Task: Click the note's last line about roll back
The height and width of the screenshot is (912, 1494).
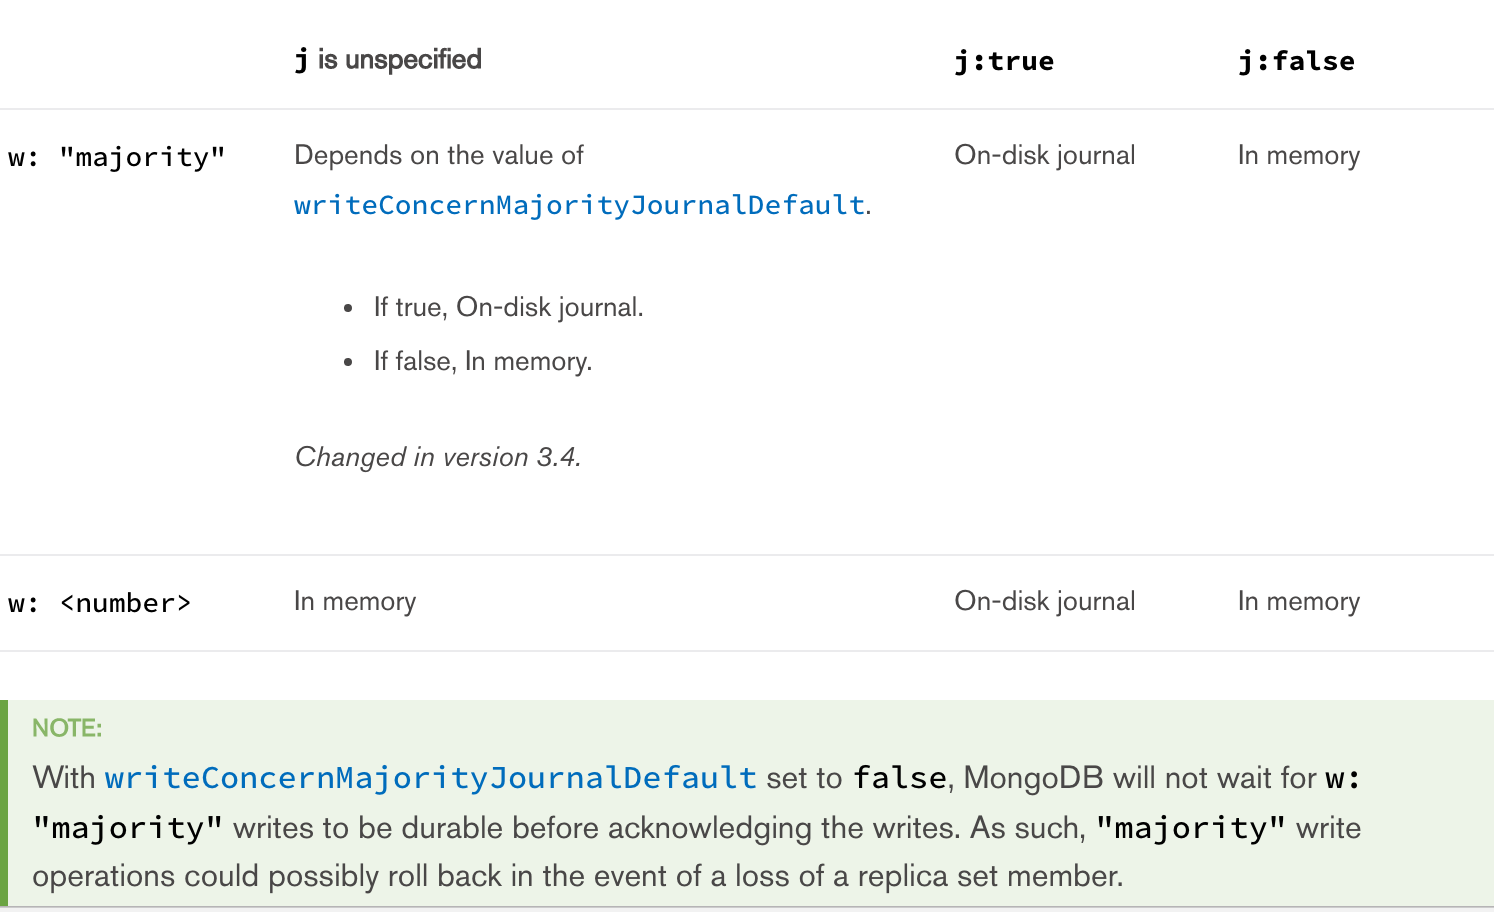Action: [578, 876]
